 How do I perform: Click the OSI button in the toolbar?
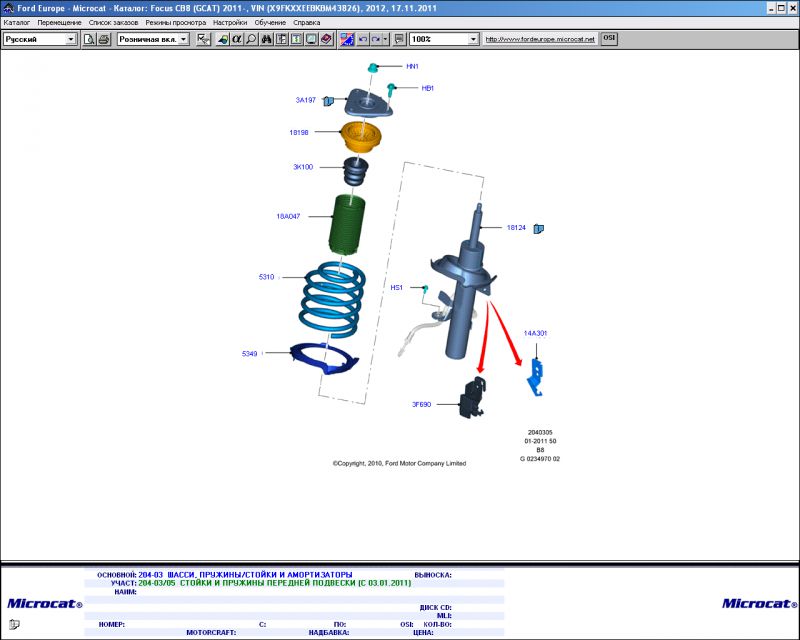coord(609,39)
